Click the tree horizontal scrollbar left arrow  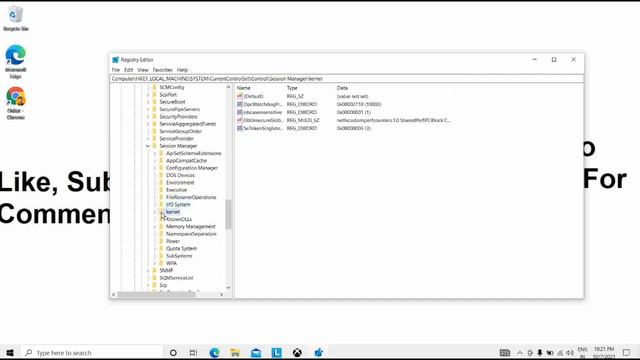(114, 294)
